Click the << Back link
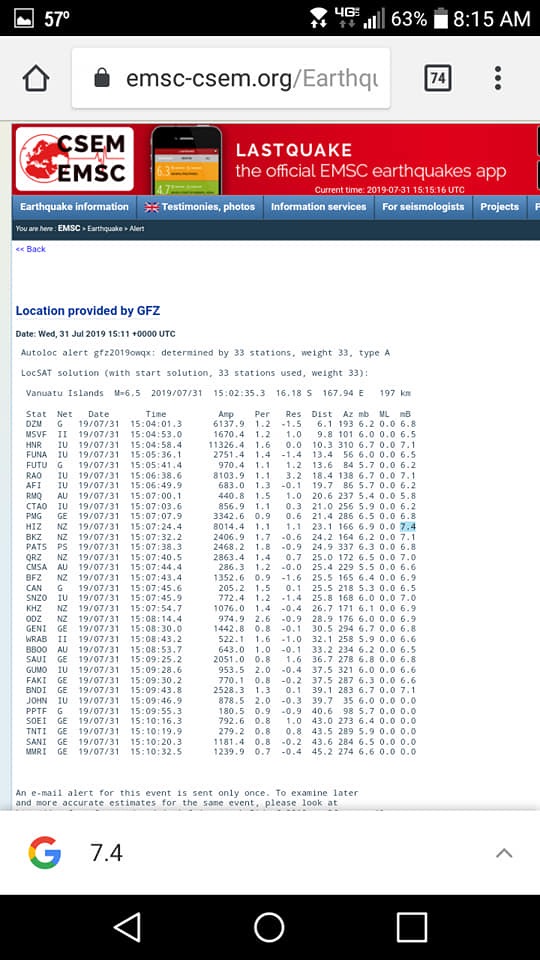 [31, 249]
